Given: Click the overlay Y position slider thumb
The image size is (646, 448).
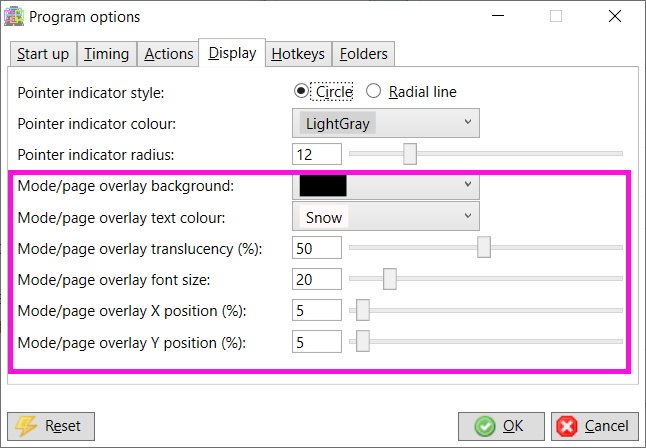Looking at the screenshot, I should (363, 341).
